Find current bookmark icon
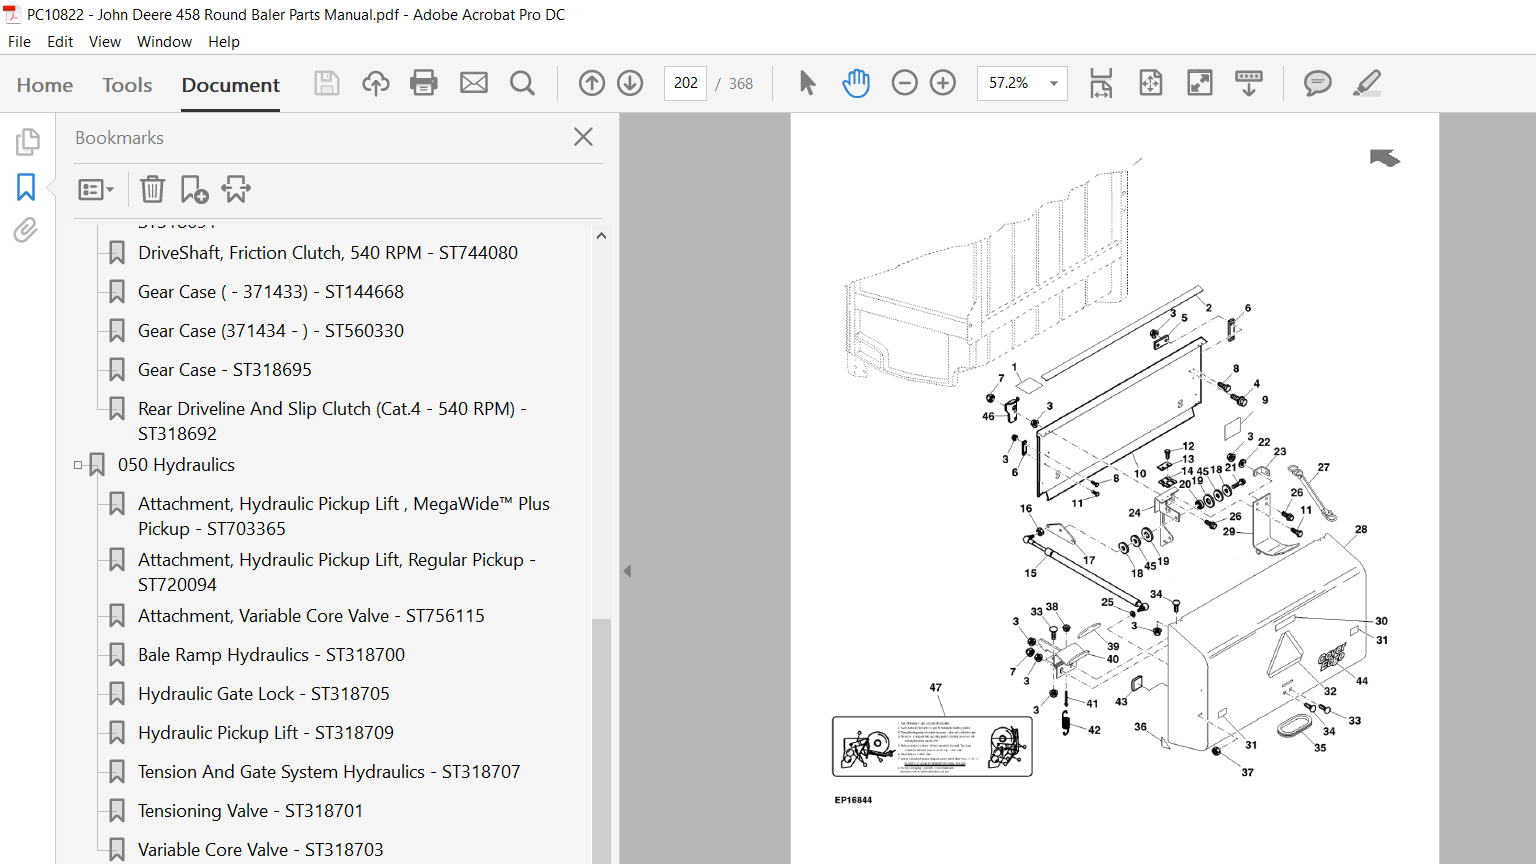 (236, 189)
